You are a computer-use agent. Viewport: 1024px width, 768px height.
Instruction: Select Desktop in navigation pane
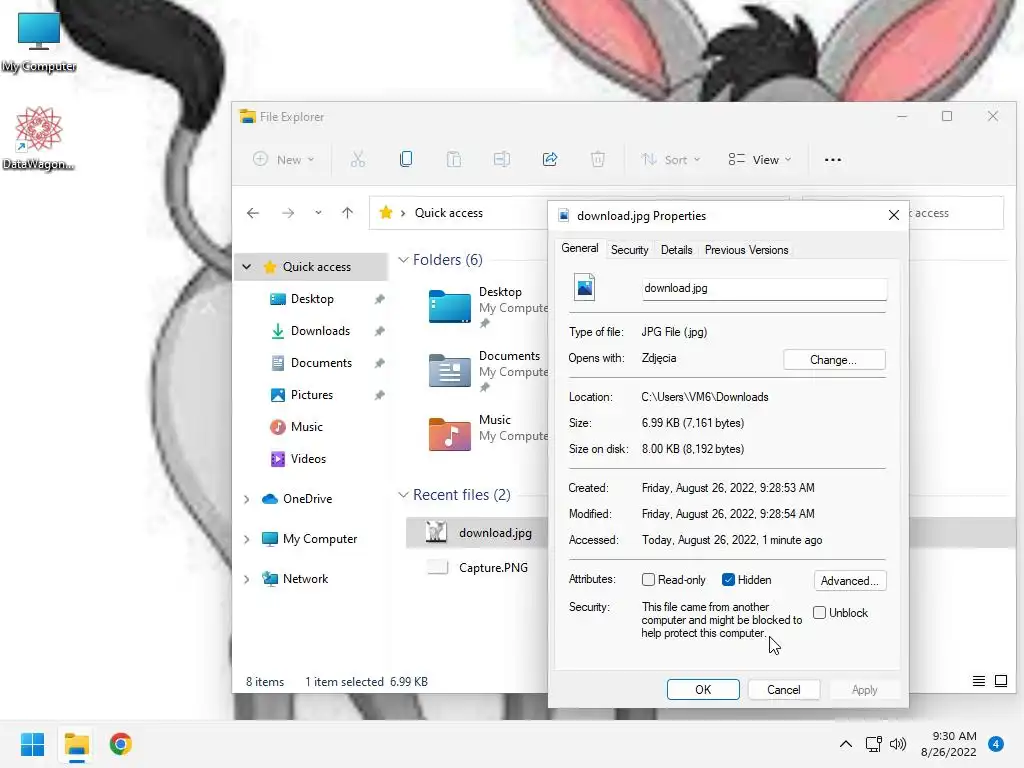pos(311,299)
